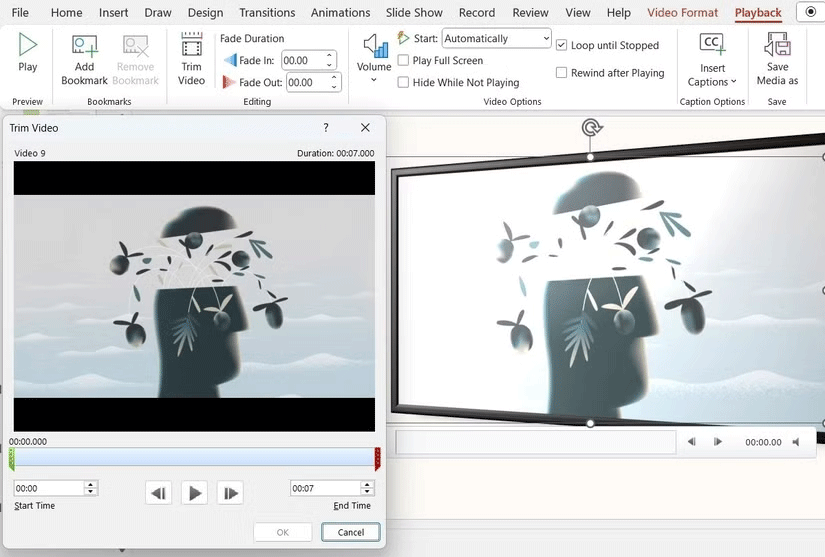This screenshot has height=557, width=825.
Task: Click the red end trim marker
Action: 377,459
